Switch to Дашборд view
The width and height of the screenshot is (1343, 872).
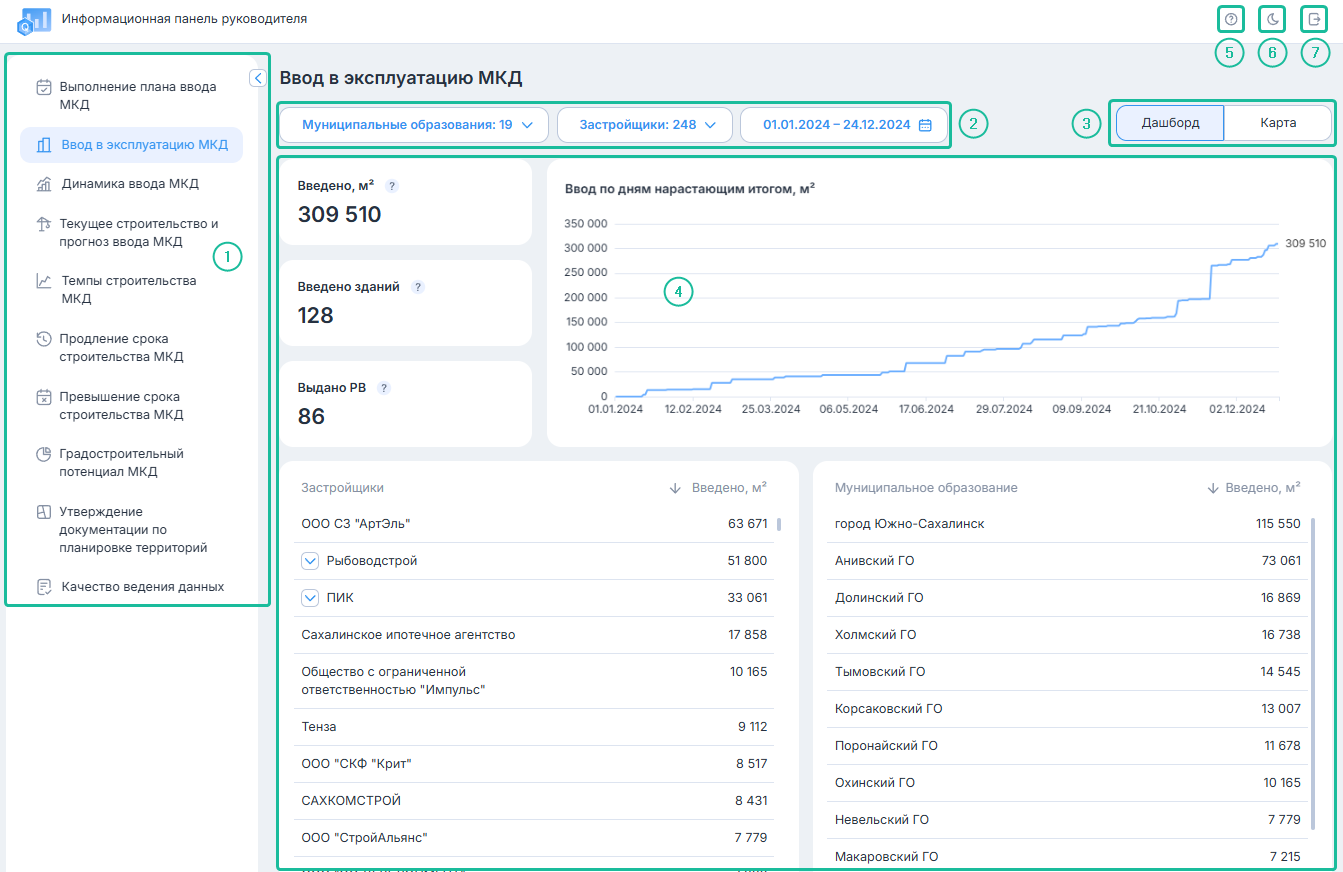[1170, 123]
